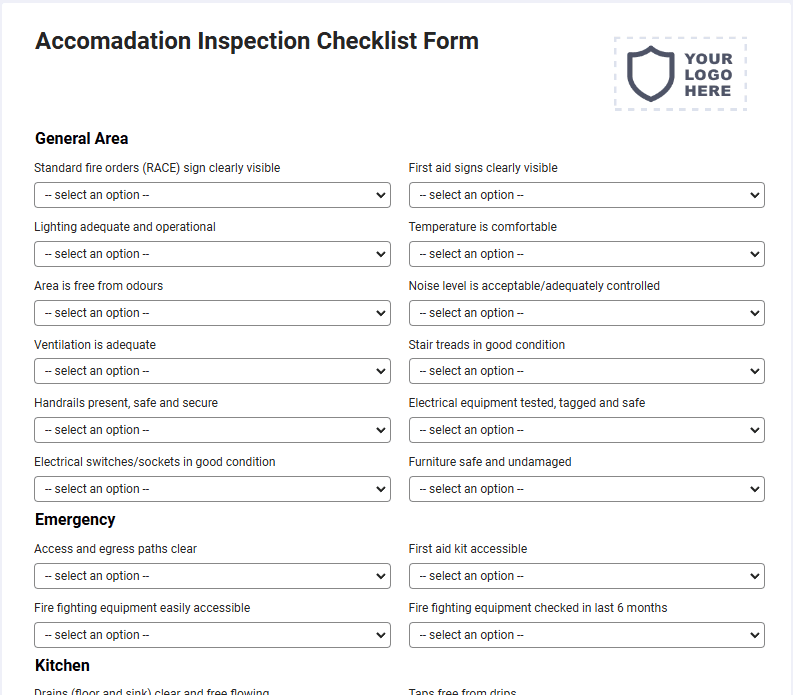Click the Accomadation Inspection Checklist Form title
This screenshot has width=793, height=695.
[257, 41]
